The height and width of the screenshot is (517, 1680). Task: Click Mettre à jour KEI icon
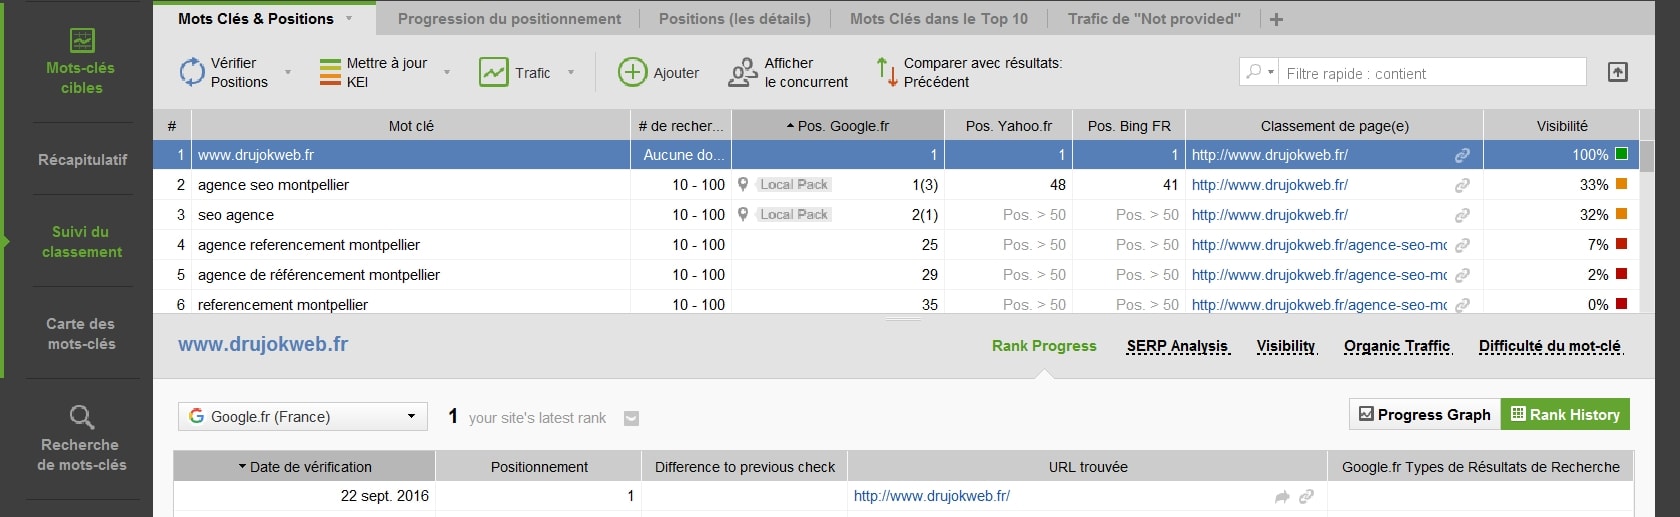[x=330, y=72]
